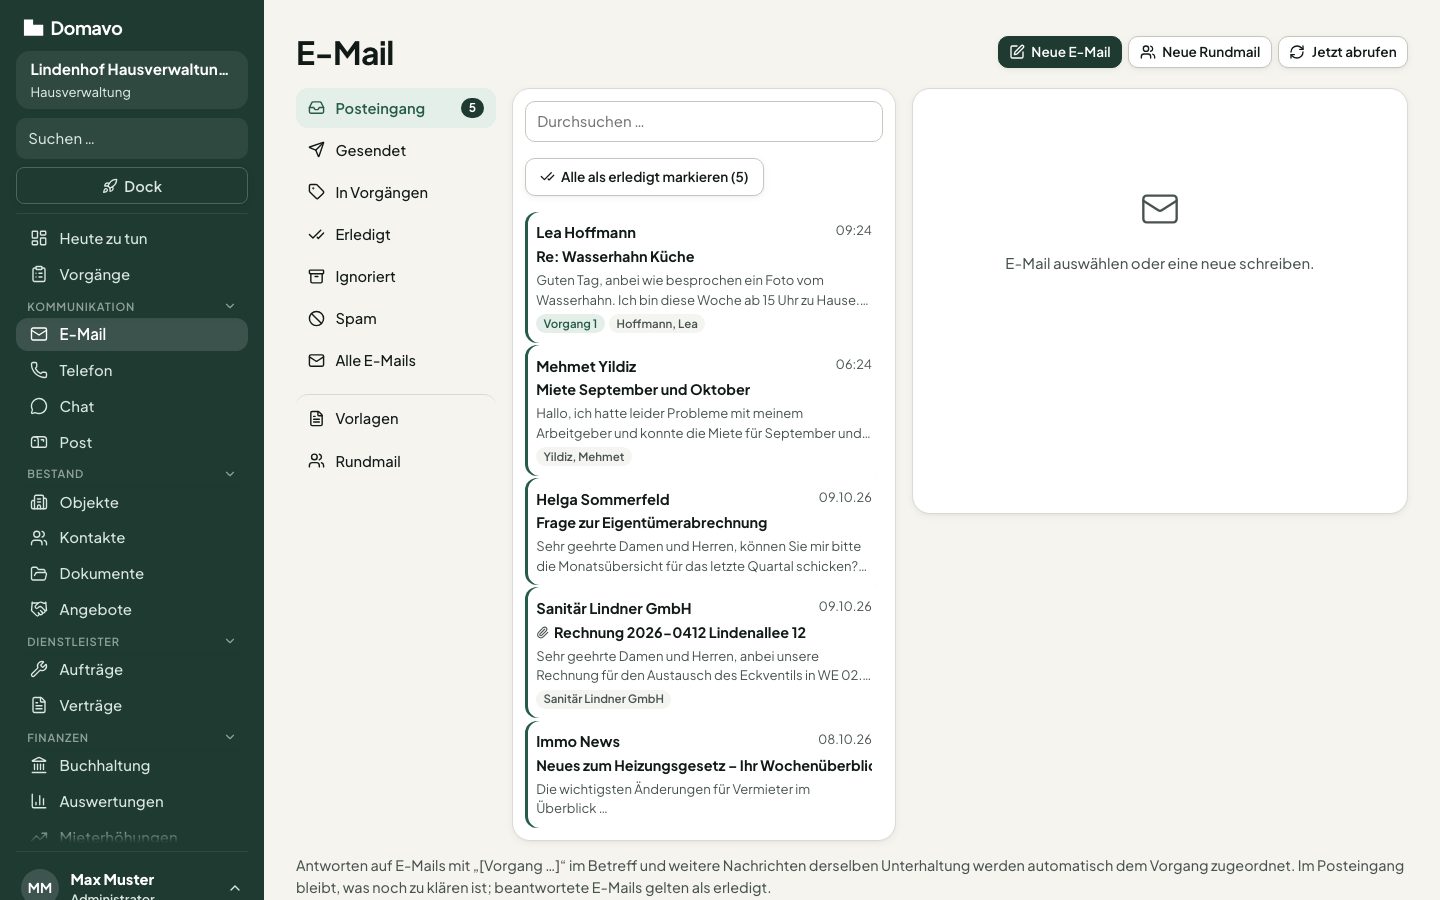Click the Ignoriert archive box icon
Image resolution: width=1440 pixels, height=900 pixels.
[316, 277]
